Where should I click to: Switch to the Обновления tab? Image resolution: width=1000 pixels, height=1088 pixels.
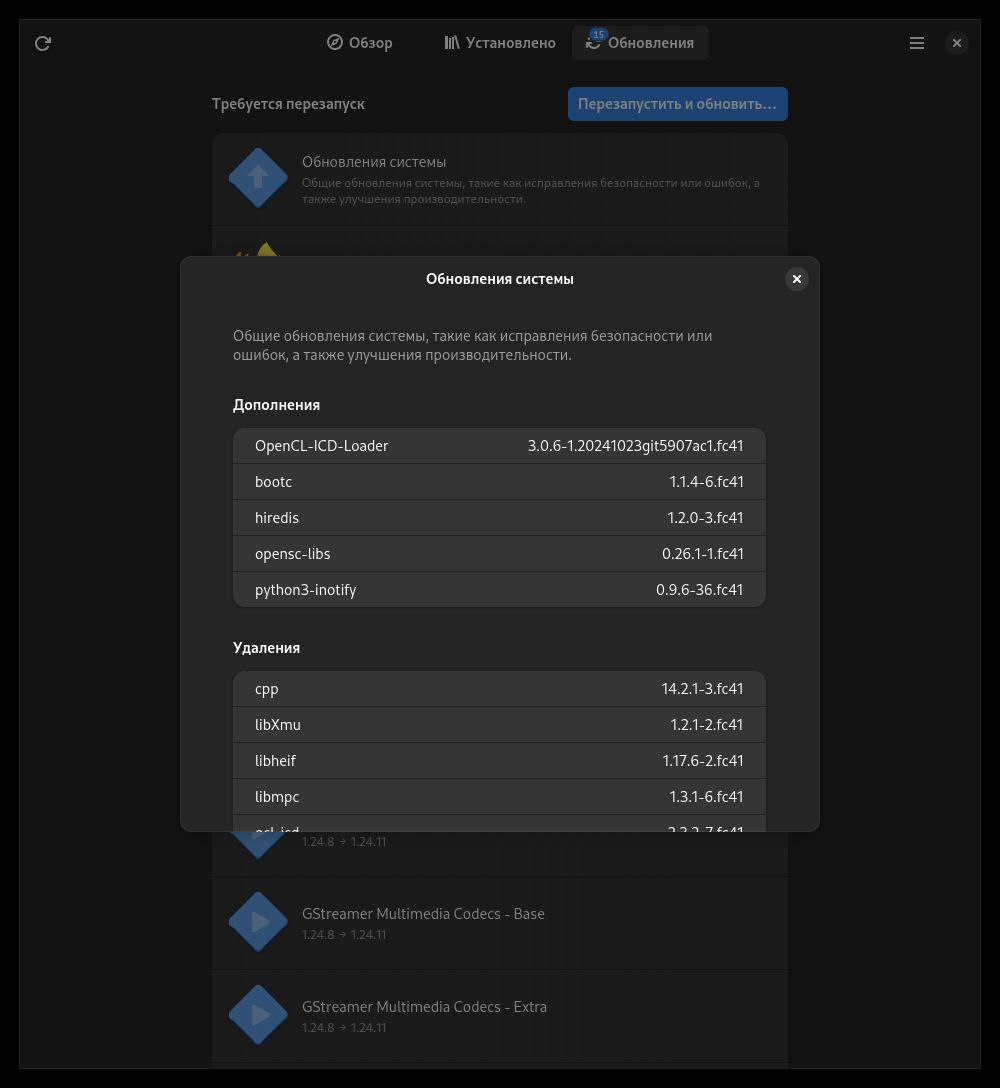[x=640, y=43]
